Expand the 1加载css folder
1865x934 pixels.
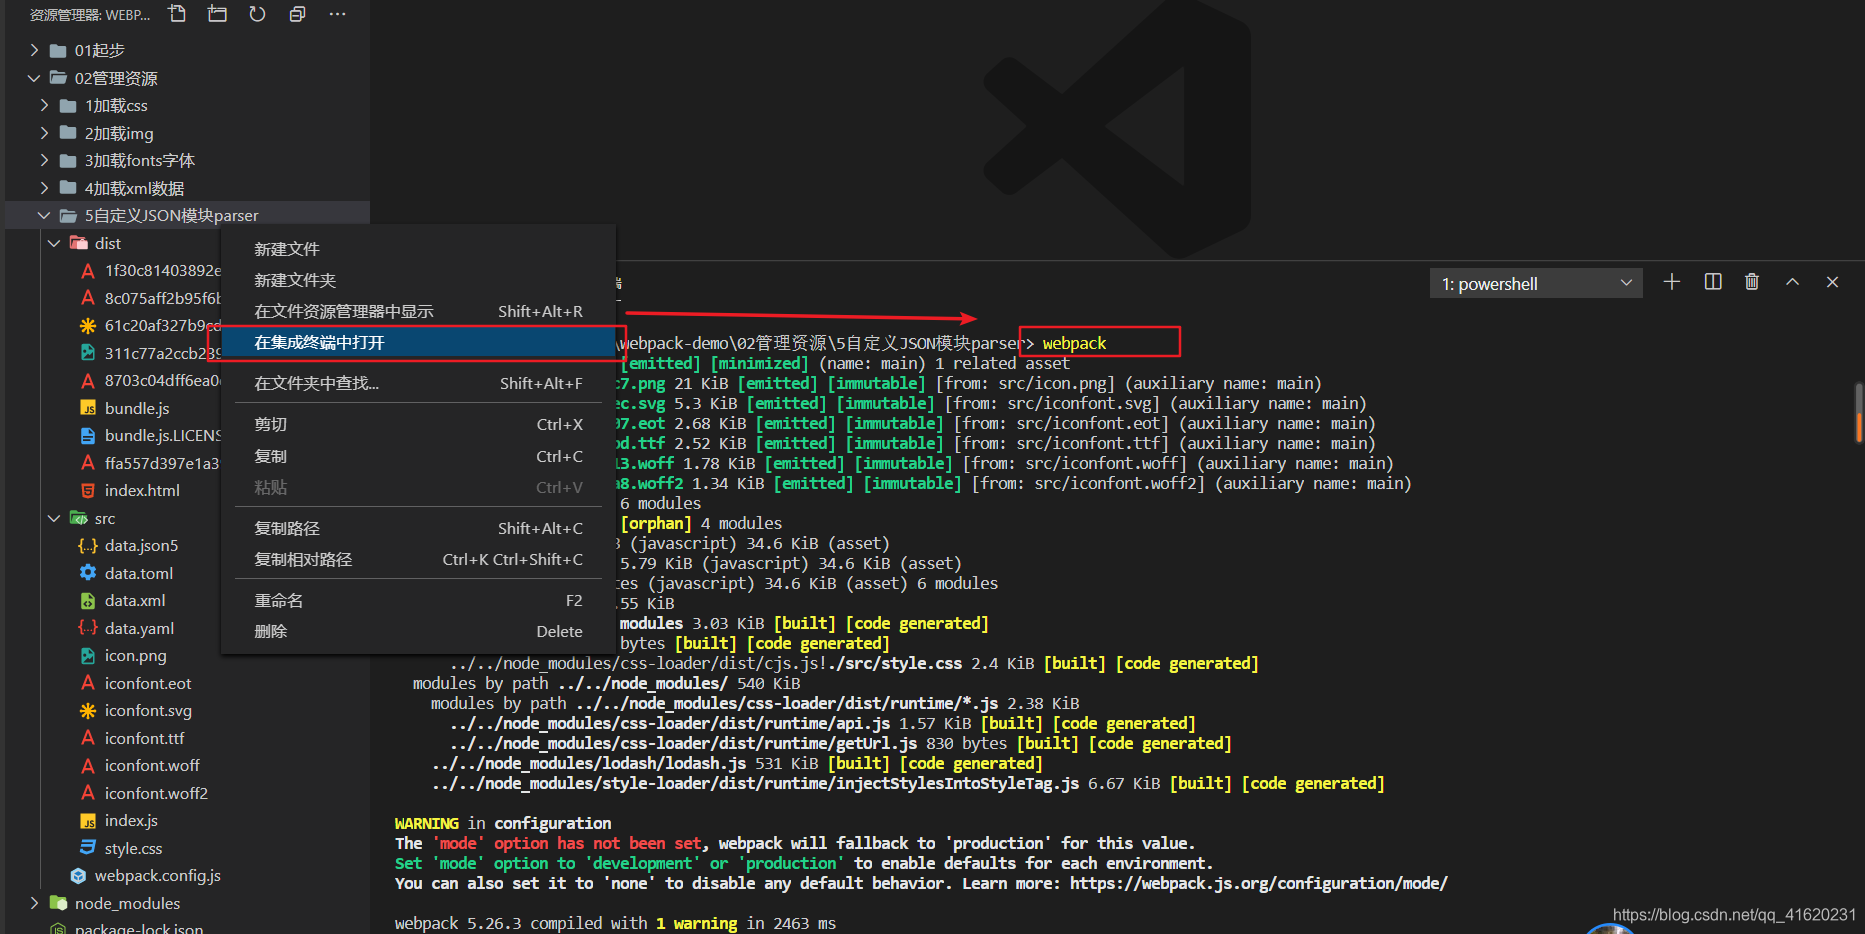(44, 105)
